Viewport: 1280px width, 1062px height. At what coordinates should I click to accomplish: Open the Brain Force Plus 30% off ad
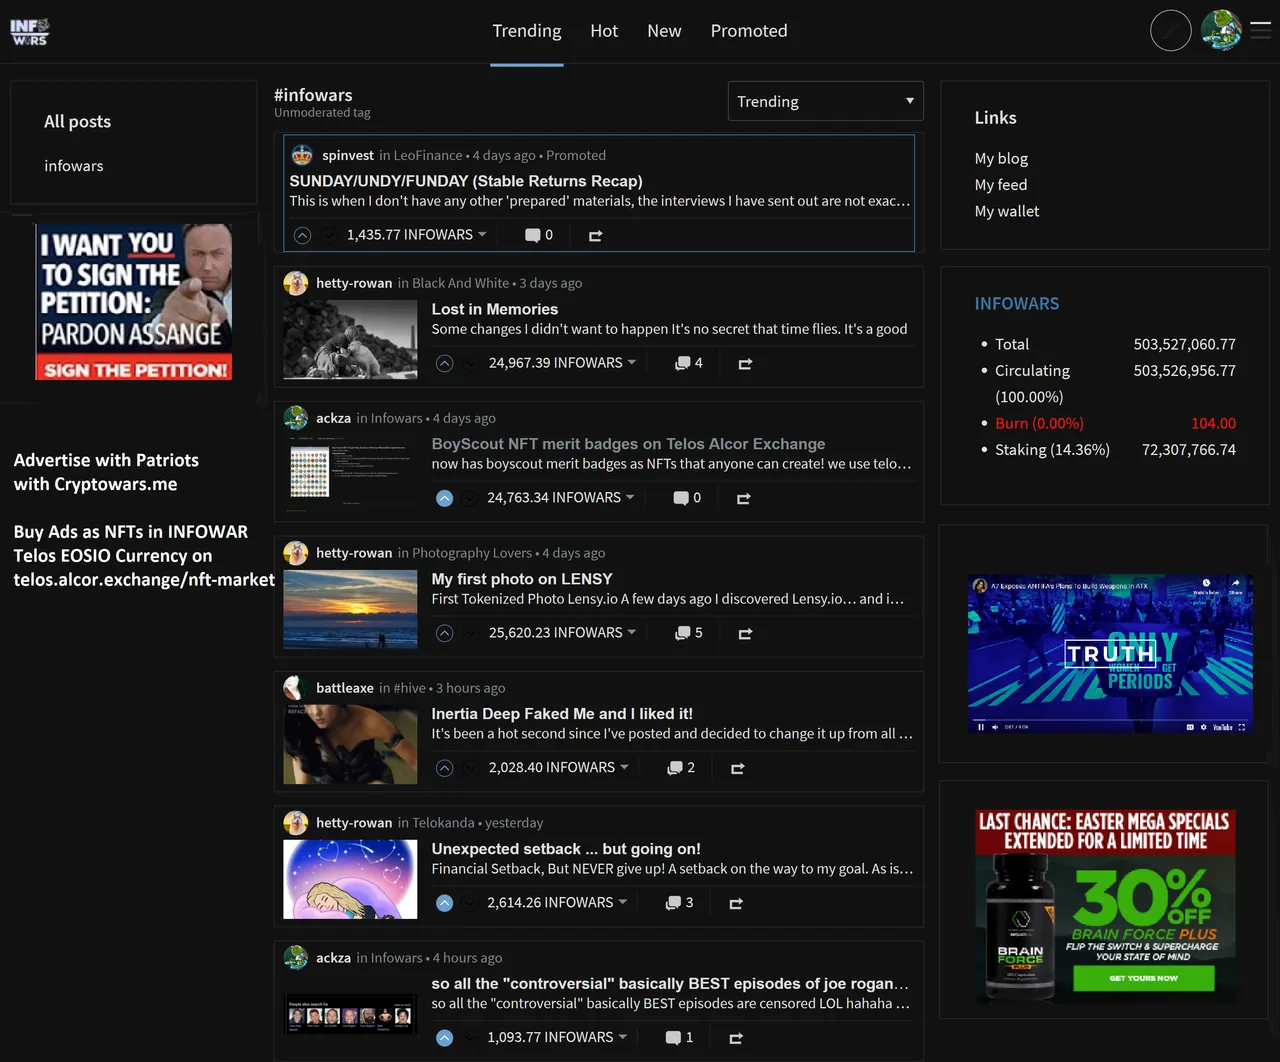click(x=1105, y=905)
